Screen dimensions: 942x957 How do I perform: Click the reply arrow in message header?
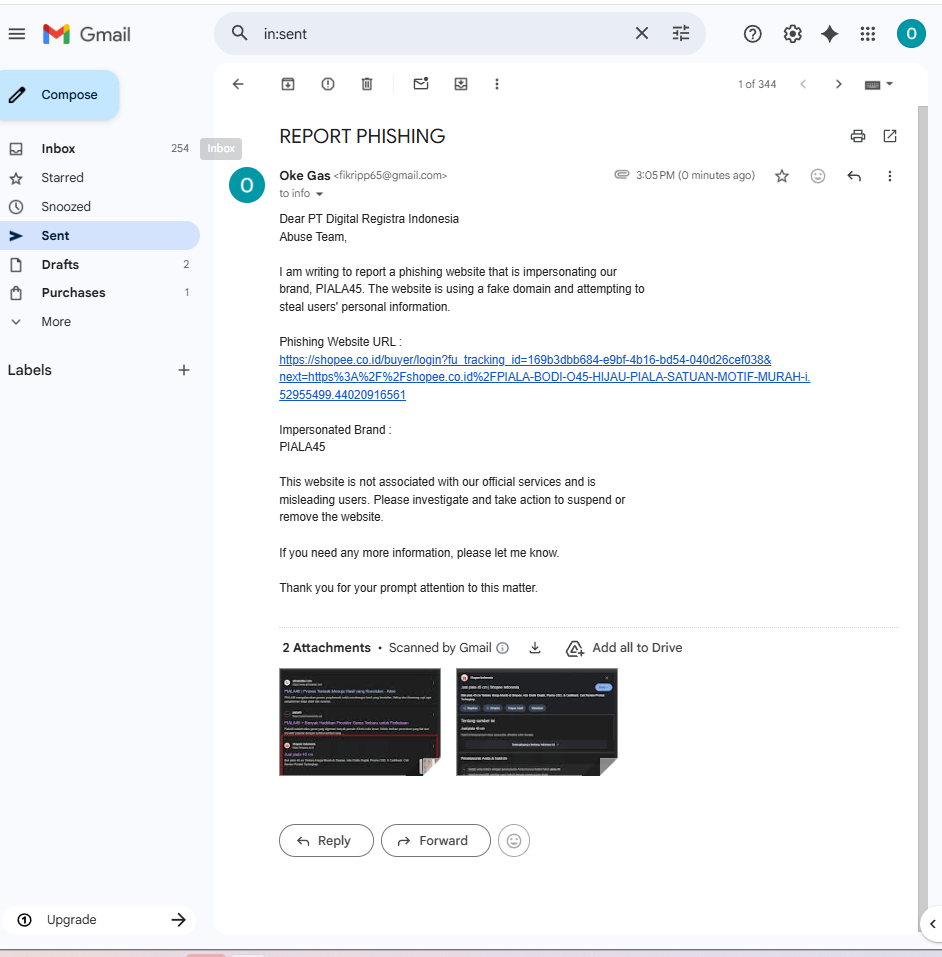[854, 176]
